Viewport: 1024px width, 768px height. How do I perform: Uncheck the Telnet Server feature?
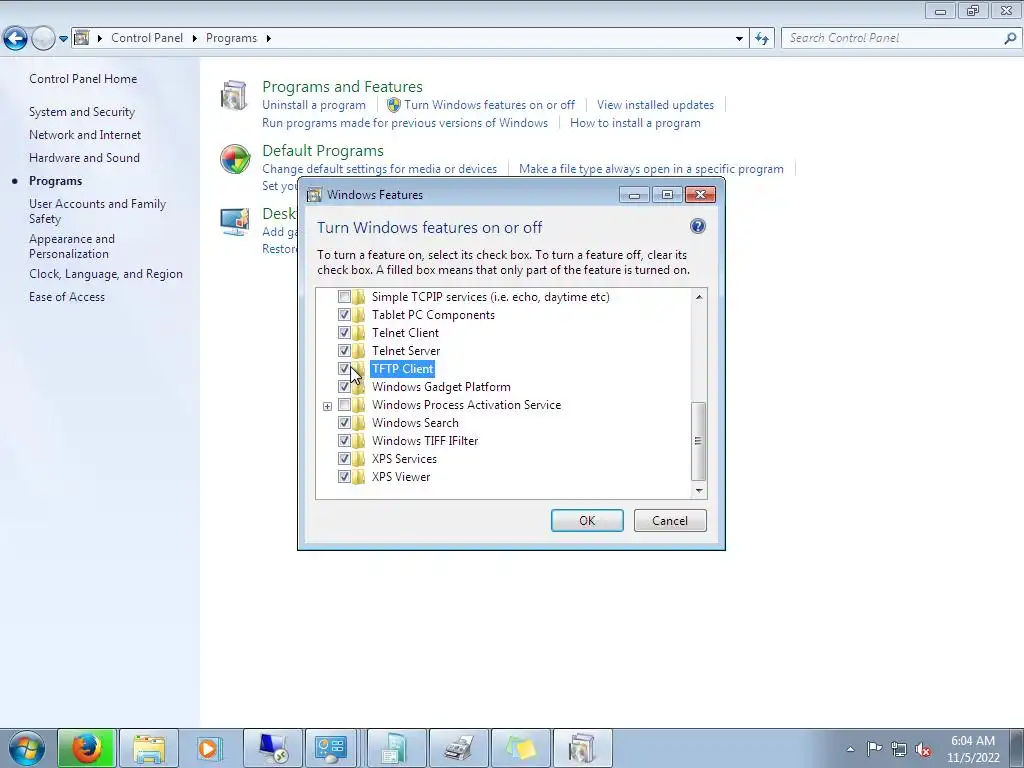[344, 351]
